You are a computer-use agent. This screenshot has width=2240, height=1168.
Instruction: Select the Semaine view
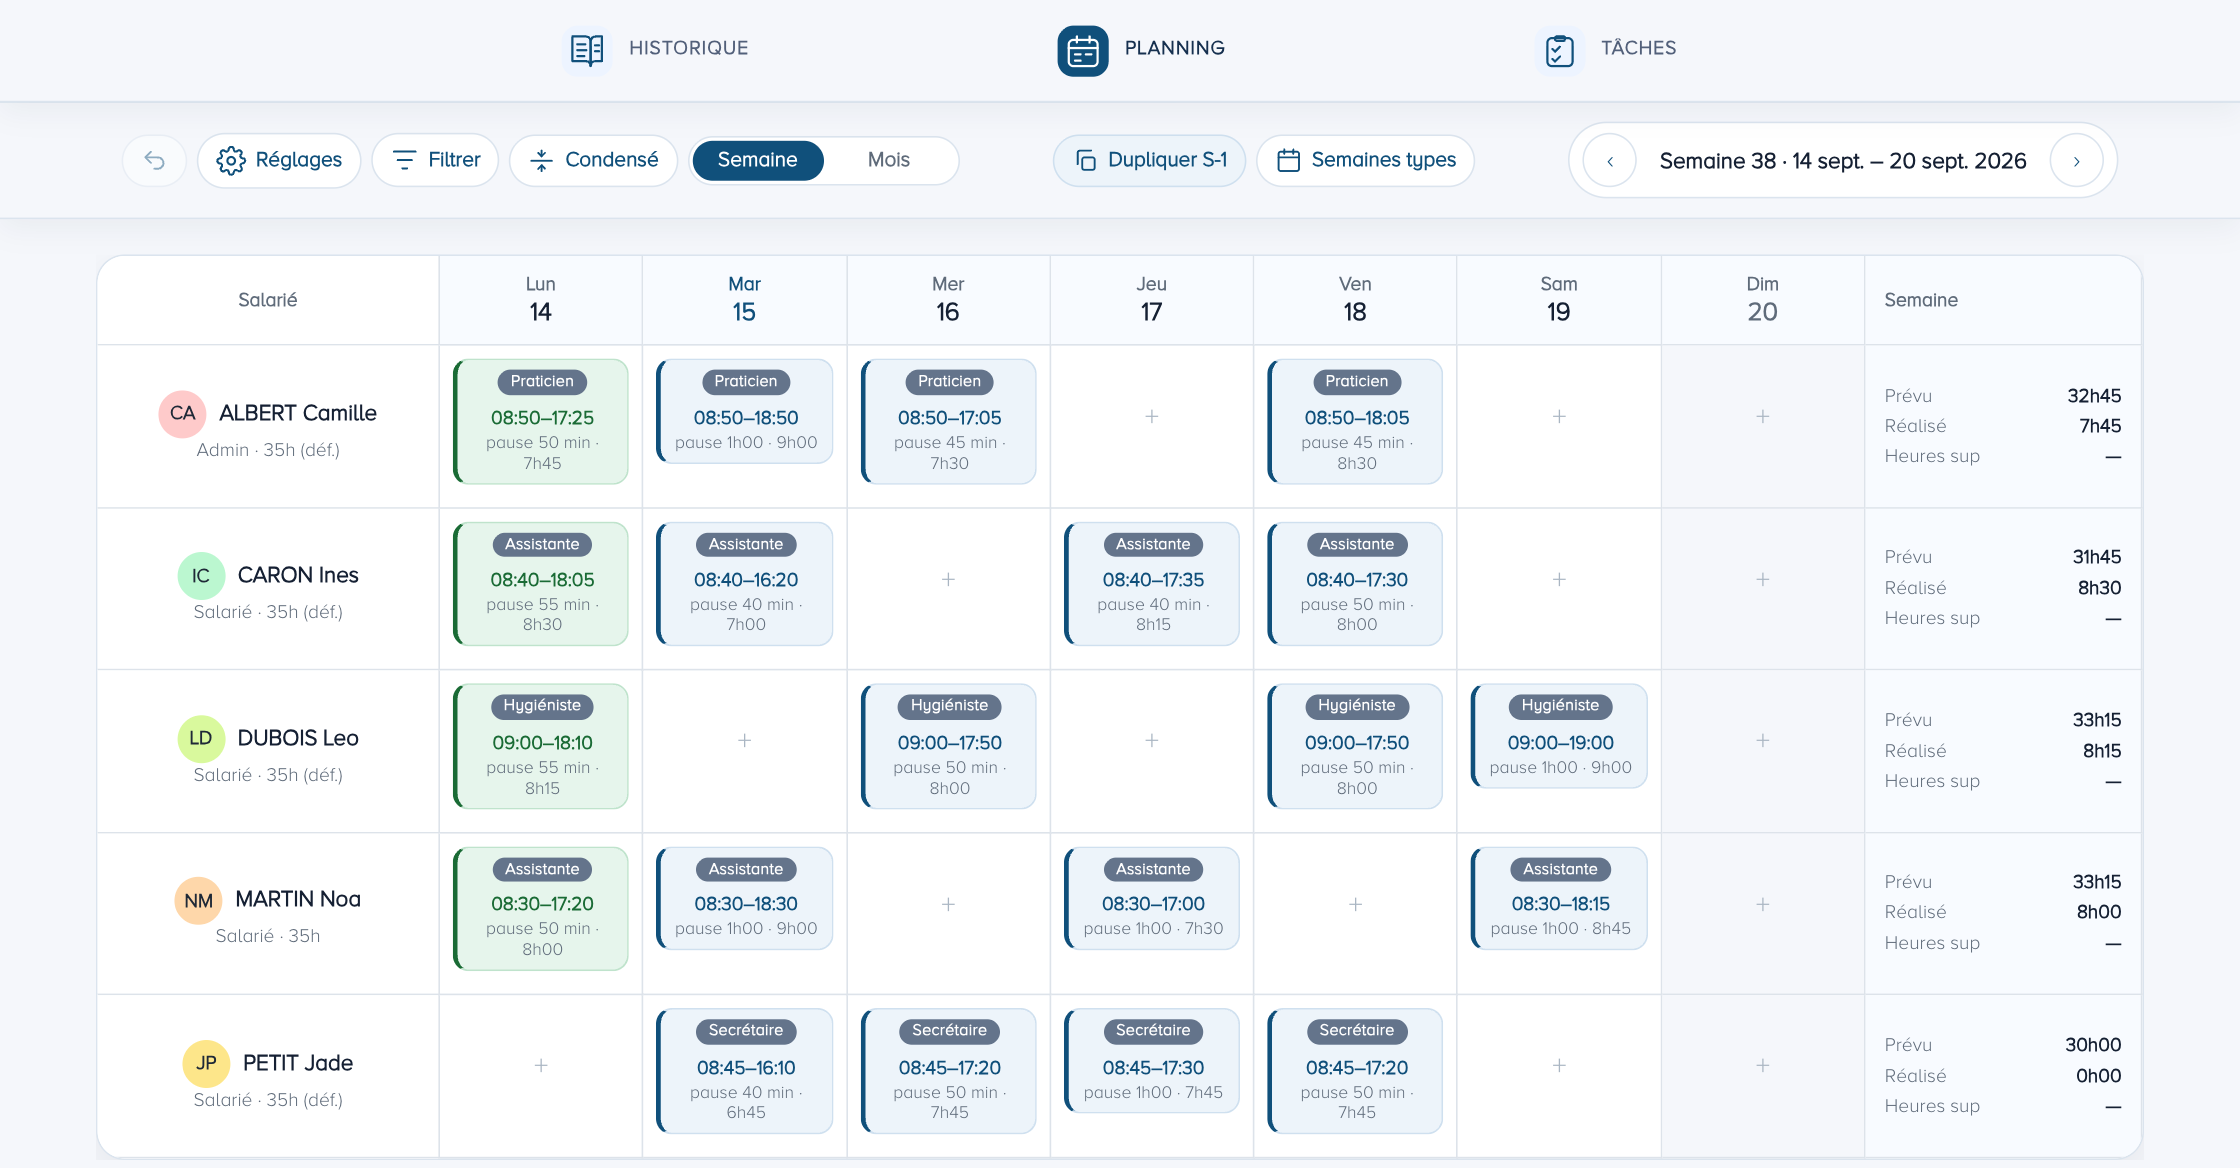757,160
